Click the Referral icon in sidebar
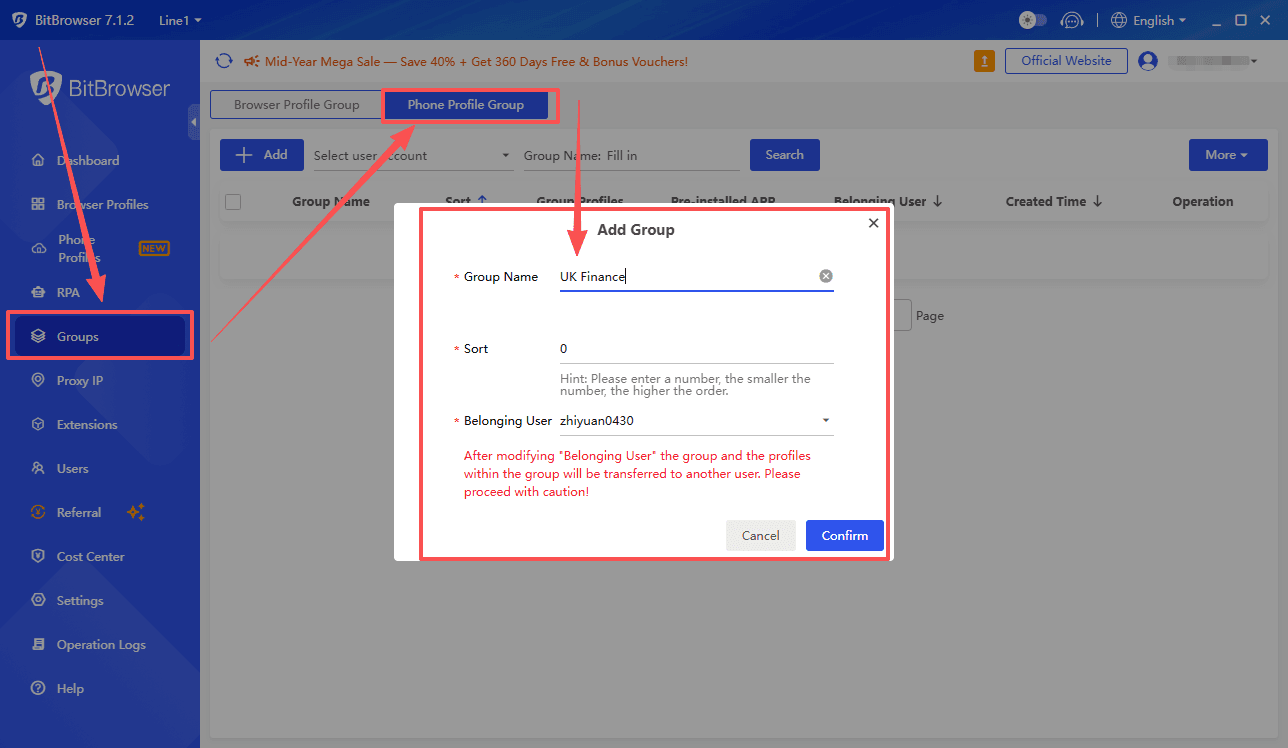The width and height of the screenshot is (1288, 748). click(x=38, y=512)
